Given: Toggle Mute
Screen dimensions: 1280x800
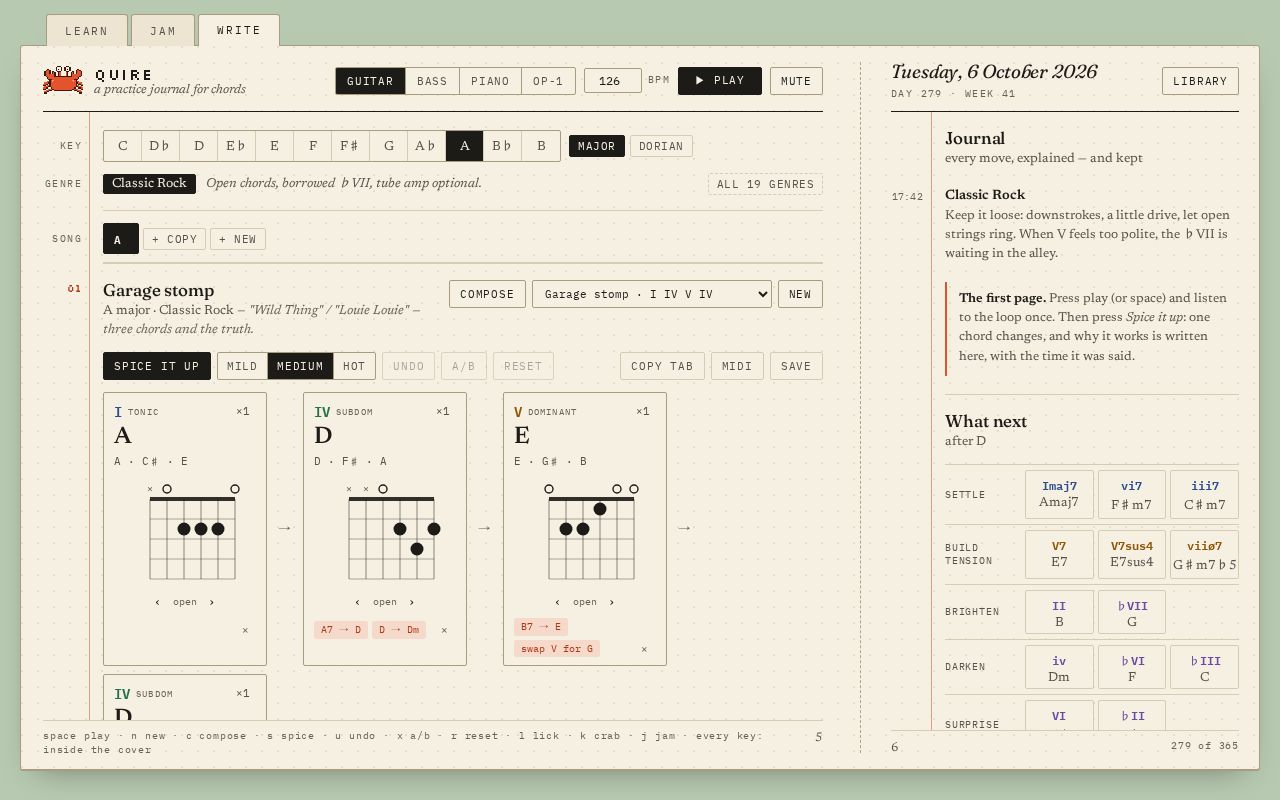Looking at the screenshot, I should pos(796,81).
